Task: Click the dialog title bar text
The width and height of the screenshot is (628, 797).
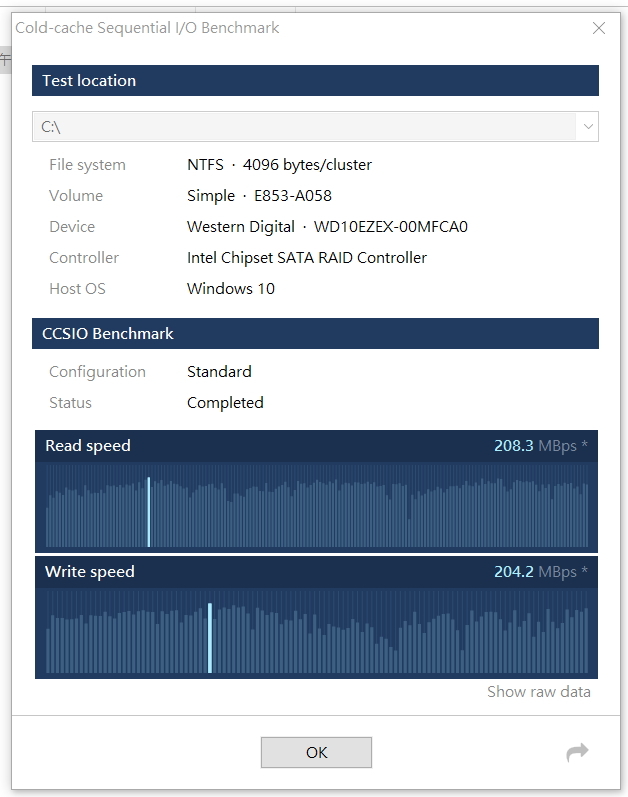Action: (x=147, y=28)
